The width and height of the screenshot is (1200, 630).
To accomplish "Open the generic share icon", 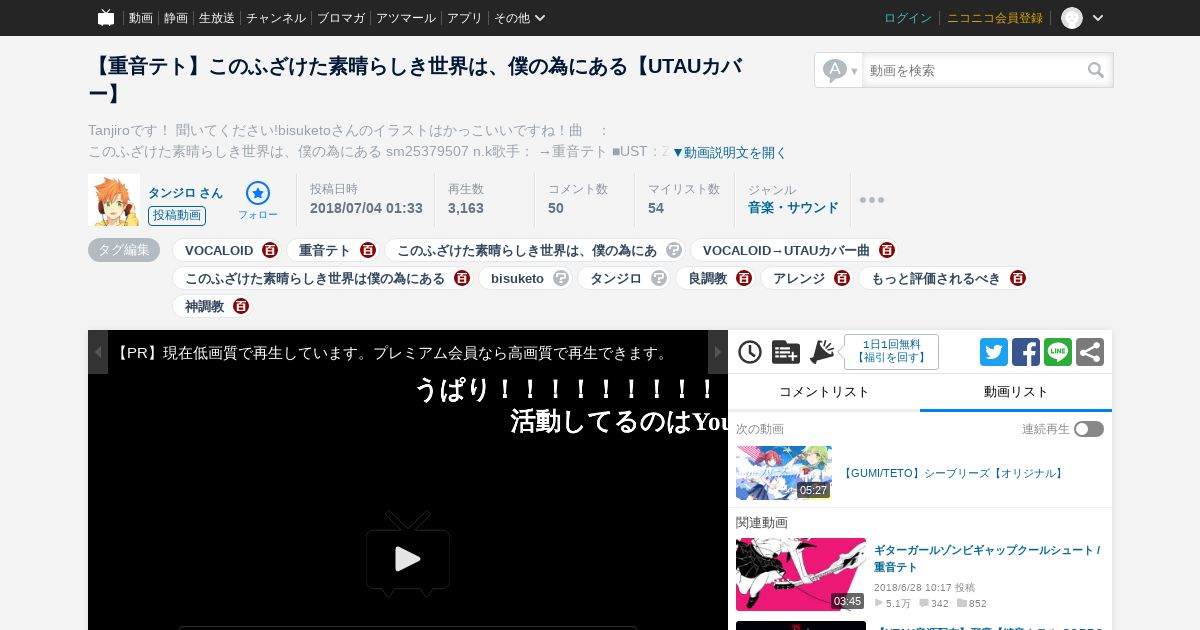I will tap(1090, 352).
